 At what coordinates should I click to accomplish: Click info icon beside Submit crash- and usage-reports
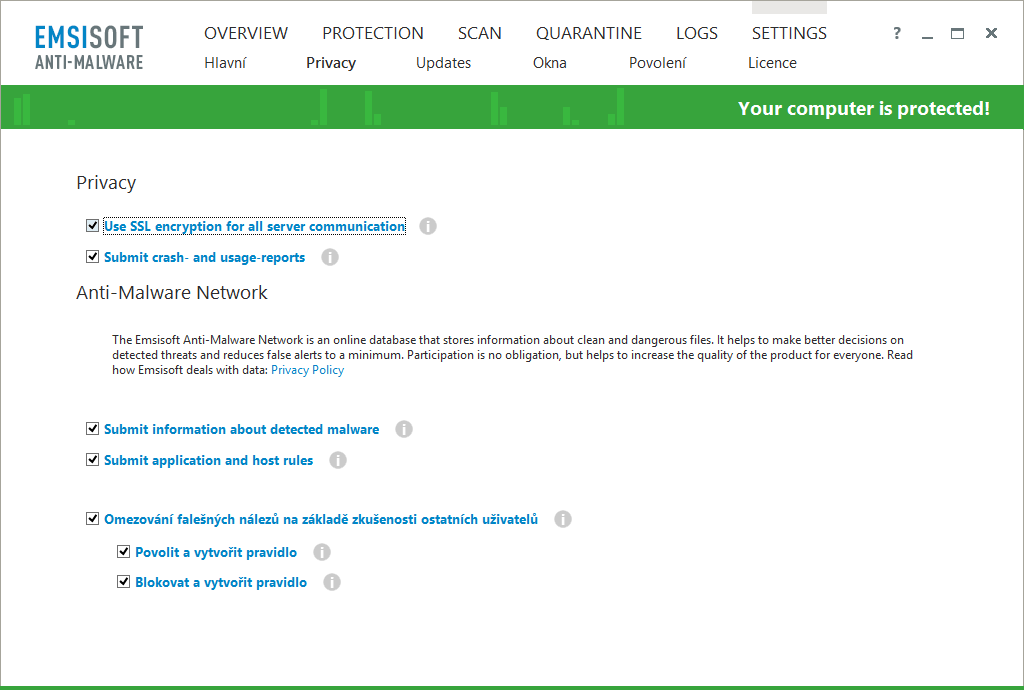[x=330, y=257]
